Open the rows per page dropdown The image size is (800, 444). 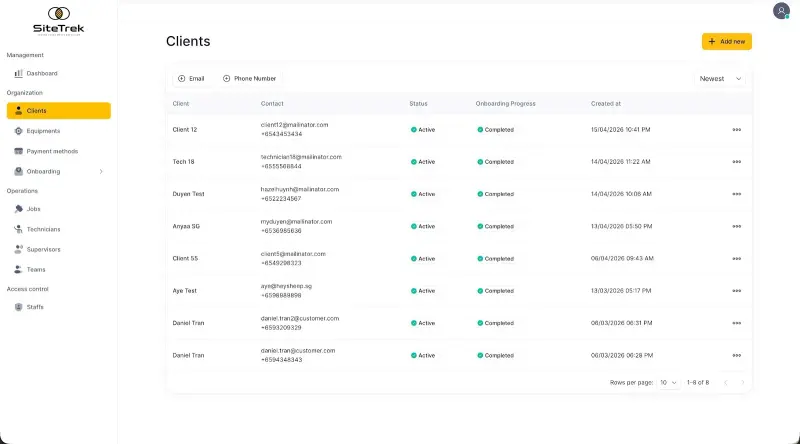(668, 383)
